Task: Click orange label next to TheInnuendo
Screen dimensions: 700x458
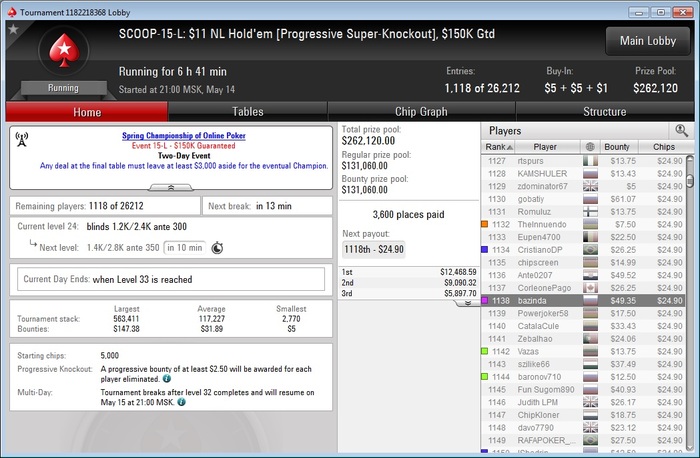Action: [484, 224]
